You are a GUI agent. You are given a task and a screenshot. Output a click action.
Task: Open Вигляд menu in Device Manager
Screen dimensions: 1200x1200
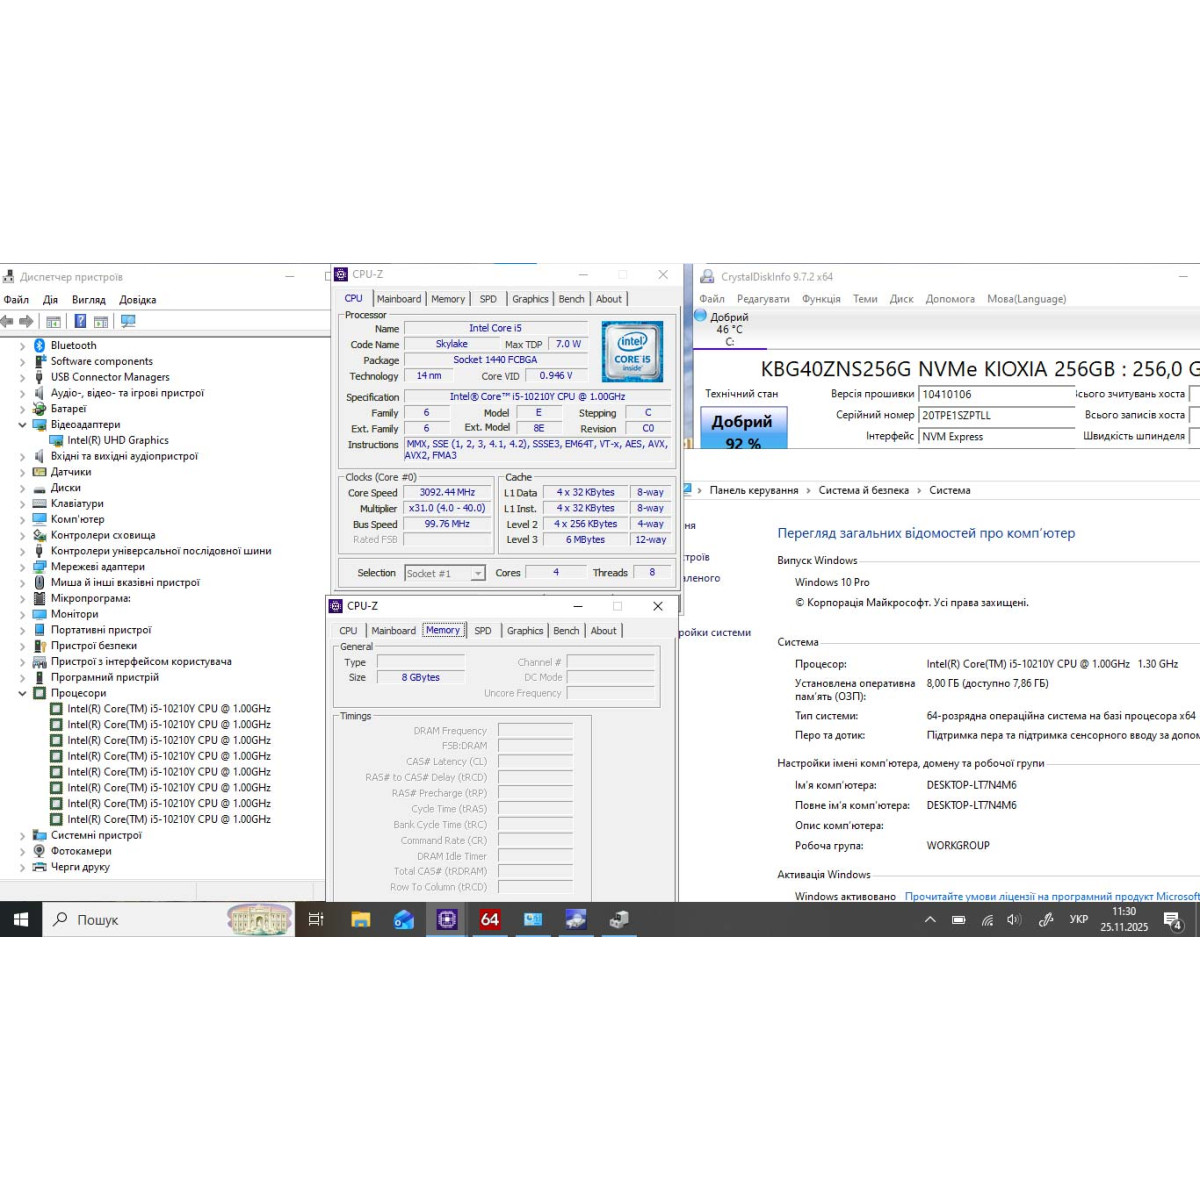88,299
